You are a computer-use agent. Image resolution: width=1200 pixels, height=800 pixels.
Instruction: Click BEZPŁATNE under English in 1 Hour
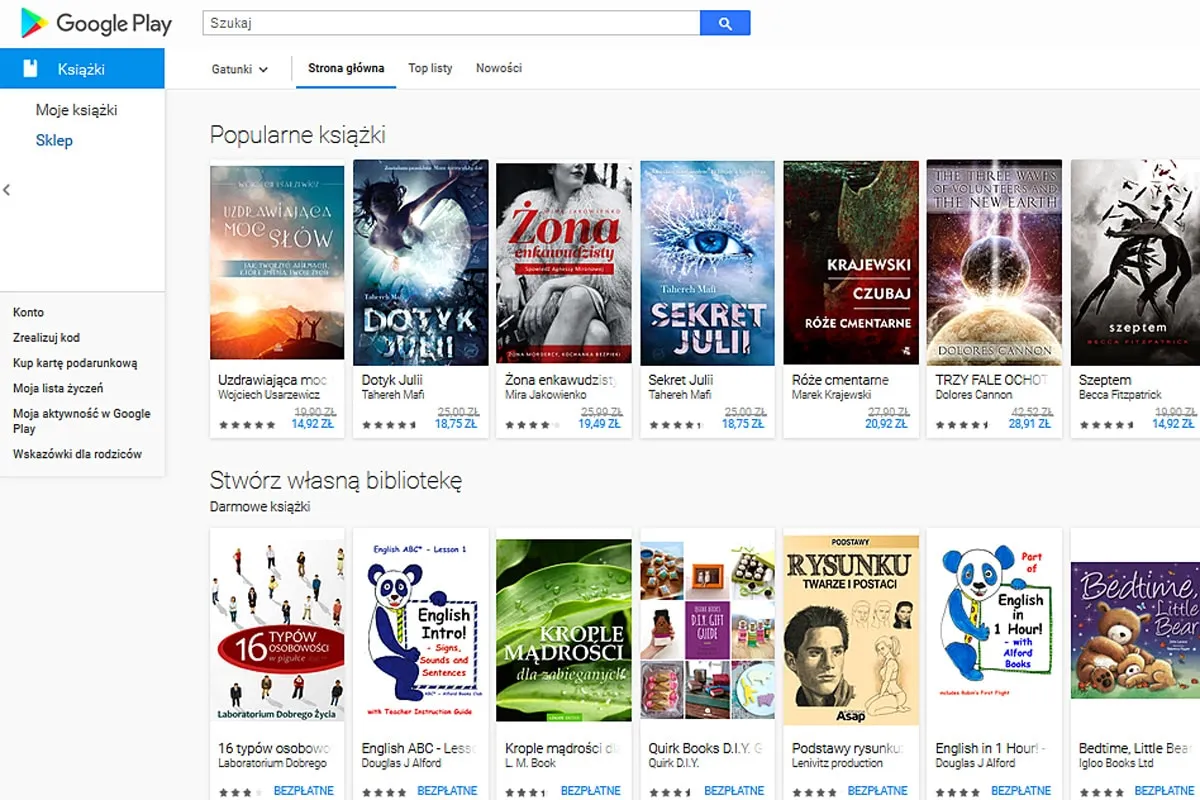pos(1021,791)
